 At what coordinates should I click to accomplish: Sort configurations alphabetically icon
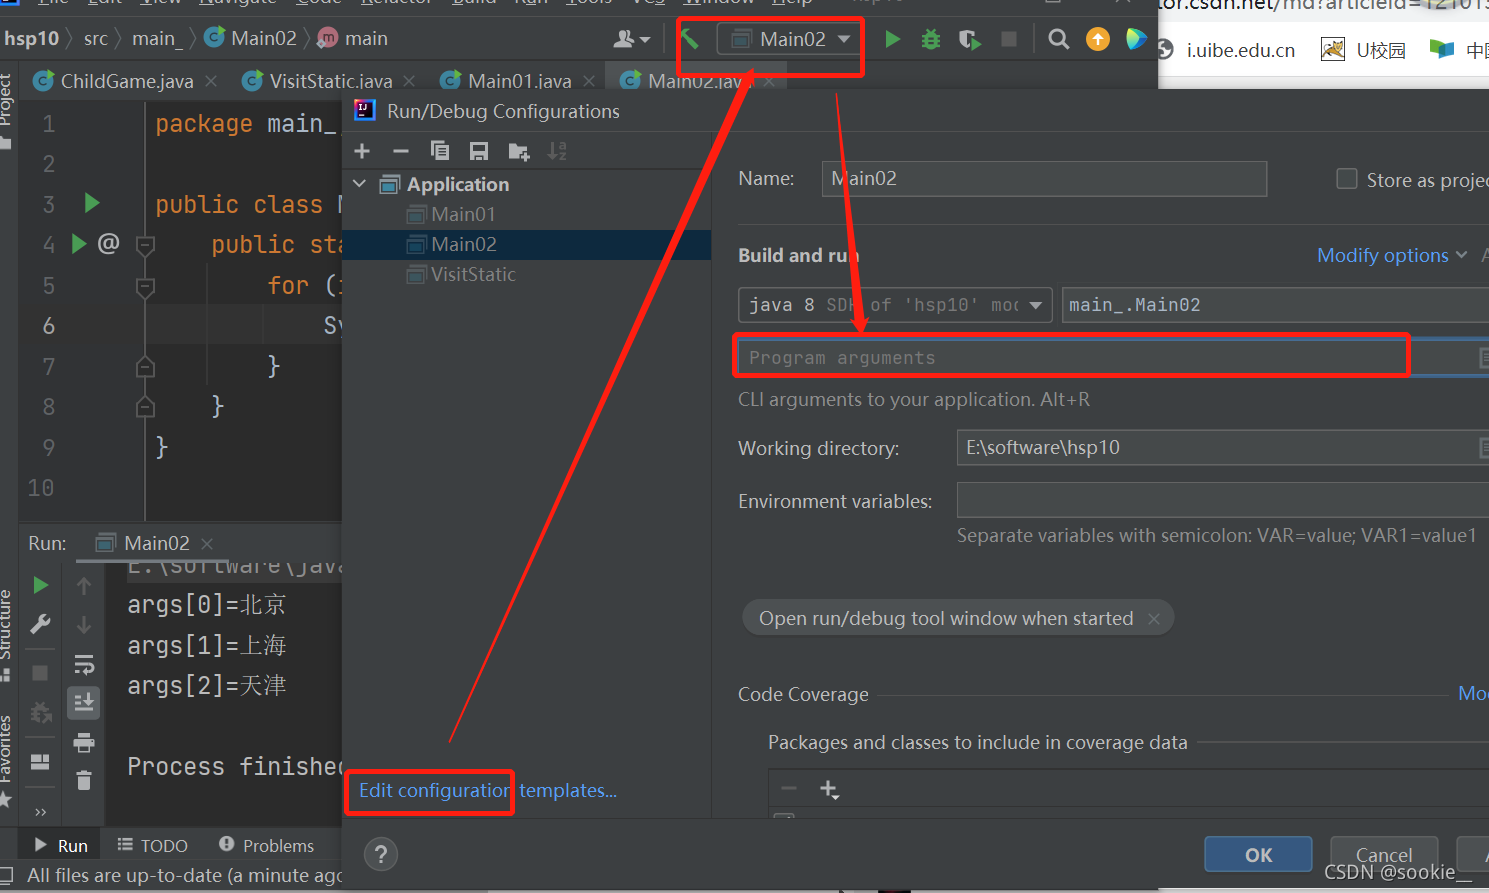coord(557,151)
